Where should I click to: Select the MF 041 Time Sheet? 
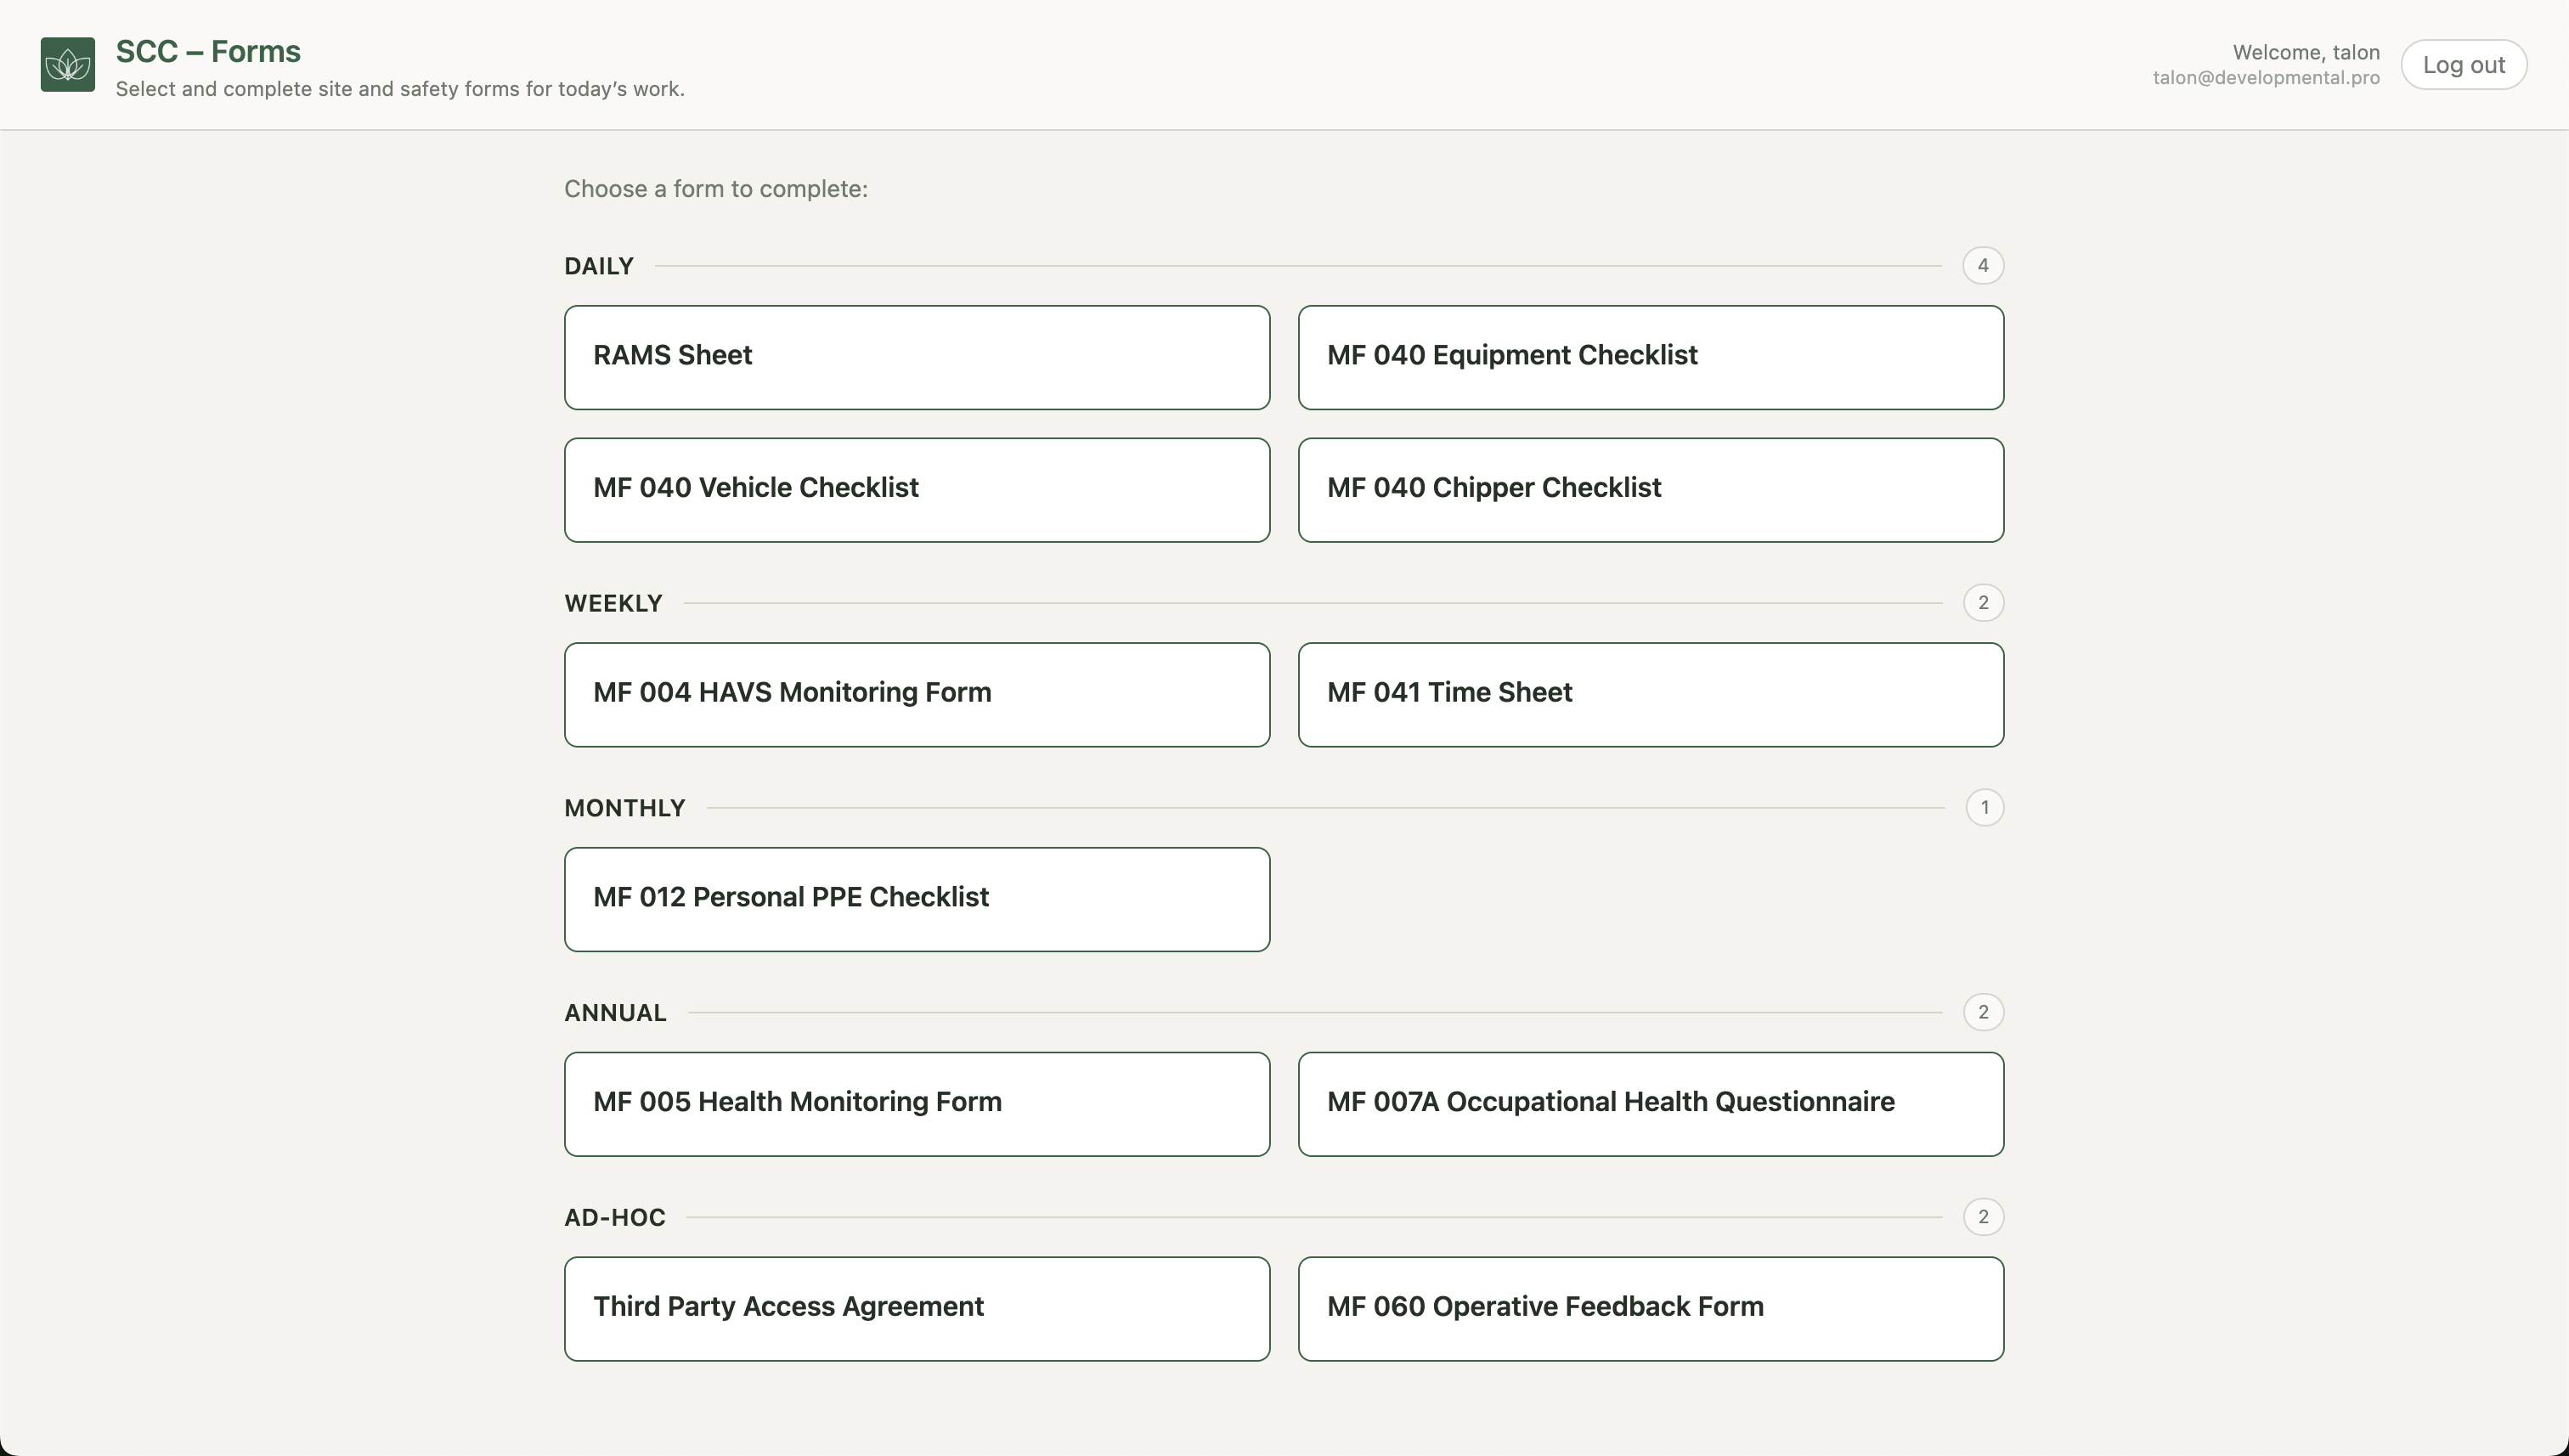click(1650, 694)
